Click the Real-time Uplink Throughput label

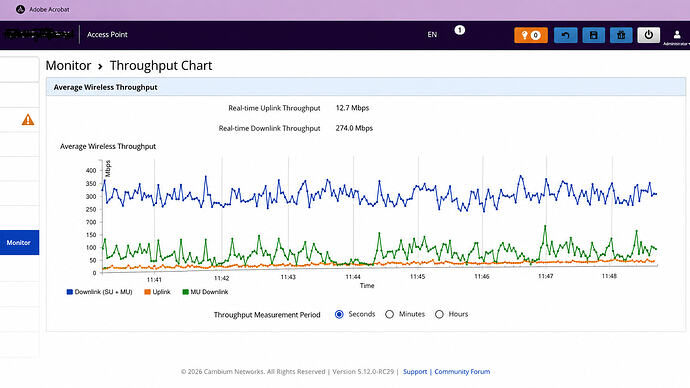(274, 108)
